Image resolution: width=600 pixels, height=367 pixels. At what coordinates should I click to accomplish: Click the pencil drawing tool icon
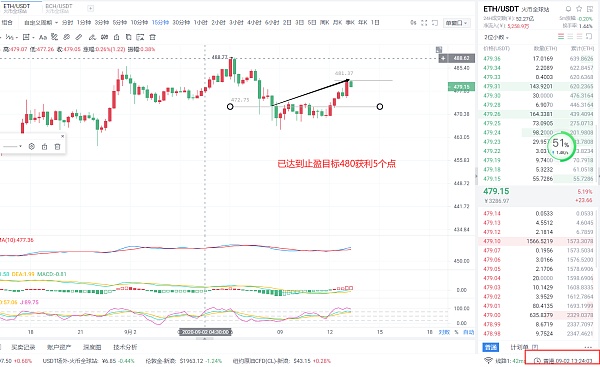click(x=79, y=37)
